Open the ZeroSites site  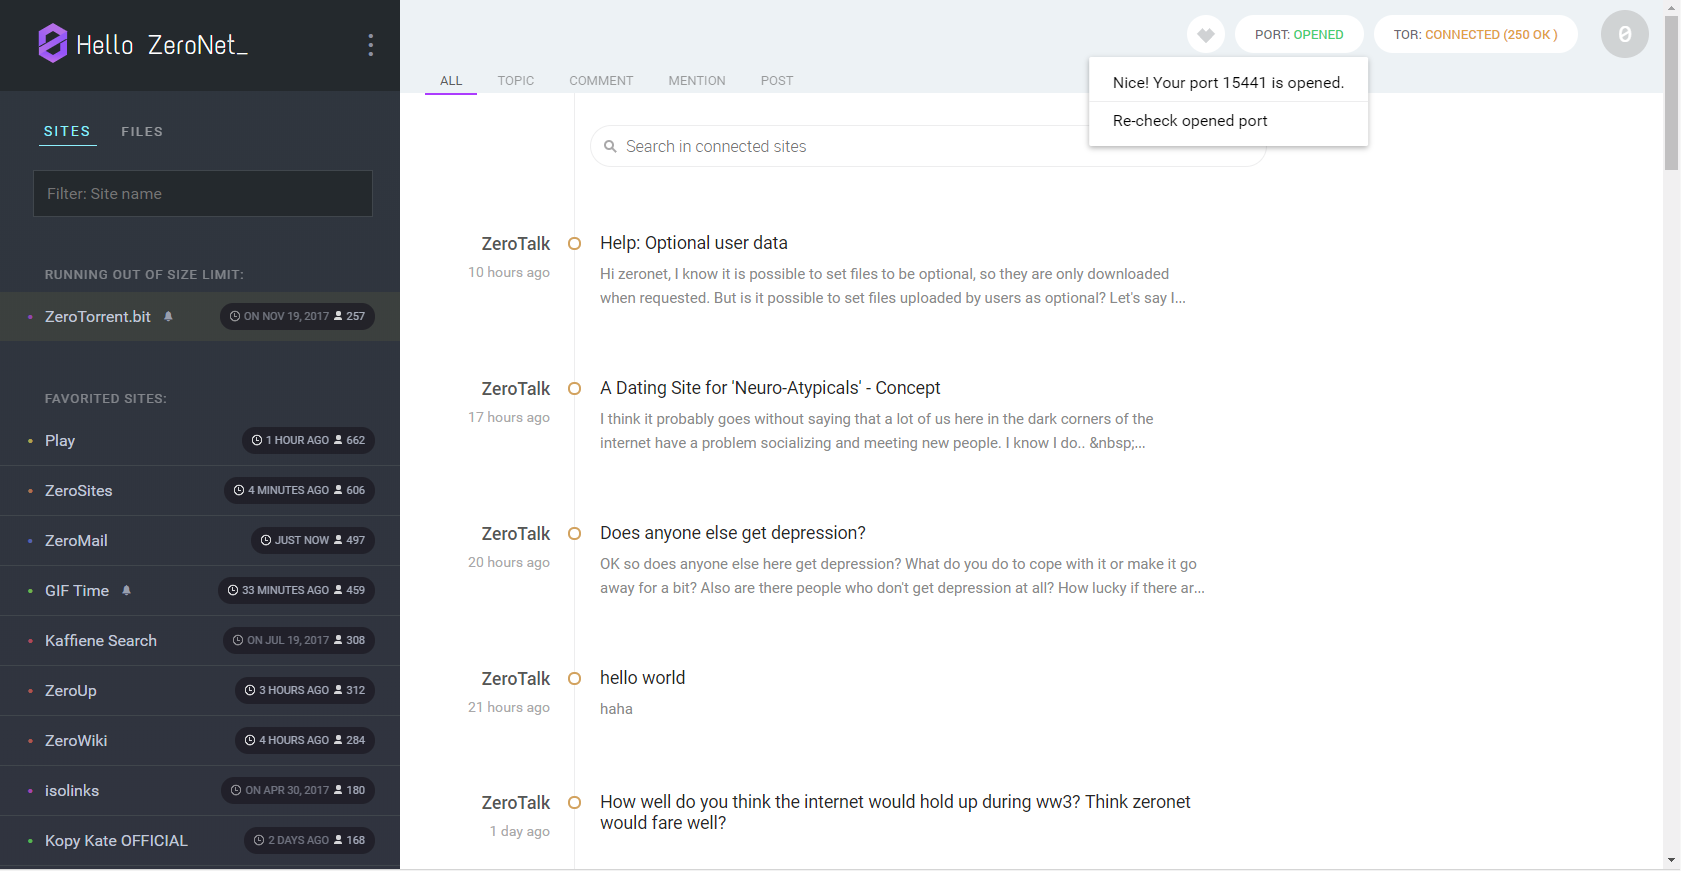[x=79, y=490]
